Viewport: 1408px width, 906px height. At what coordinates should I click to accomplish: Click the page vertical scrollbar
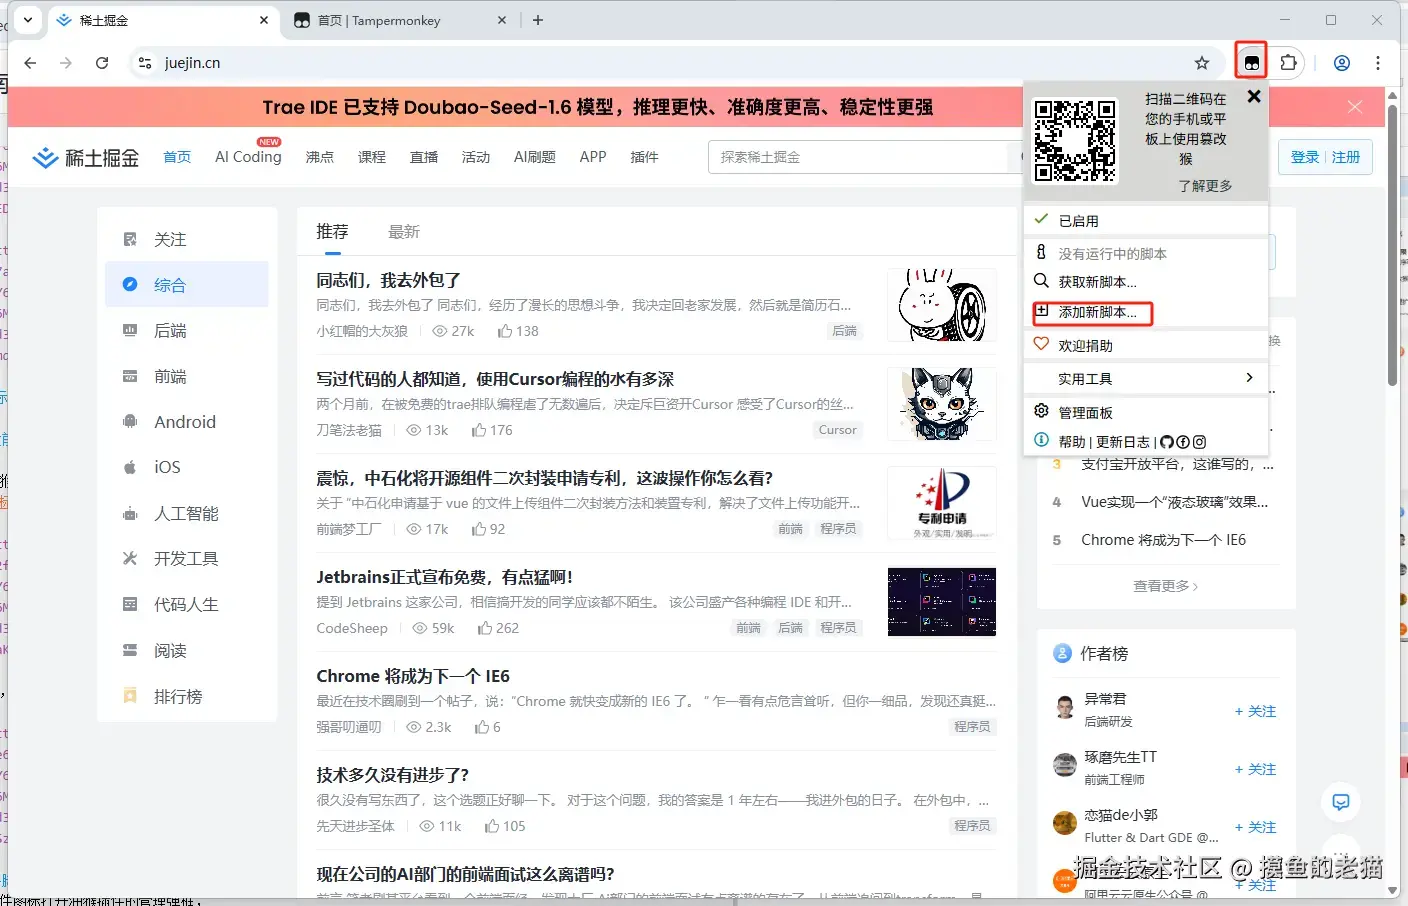click(x=1392, y=245)
